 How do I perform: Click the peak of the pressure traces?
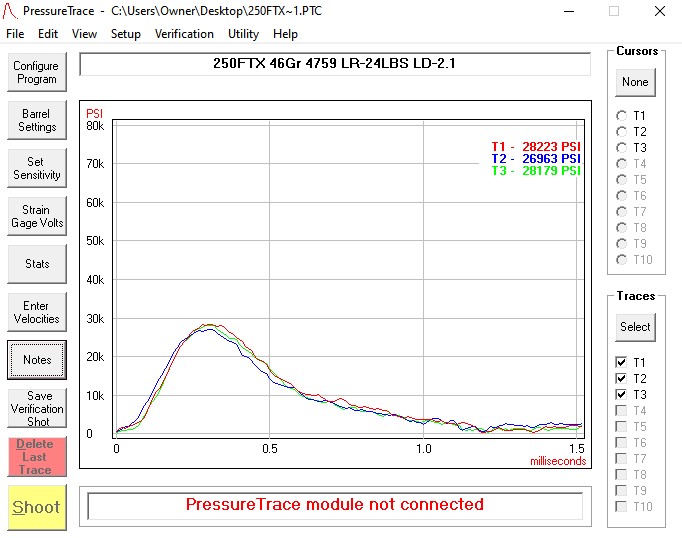pyautogui.click(x=210, y=325)
